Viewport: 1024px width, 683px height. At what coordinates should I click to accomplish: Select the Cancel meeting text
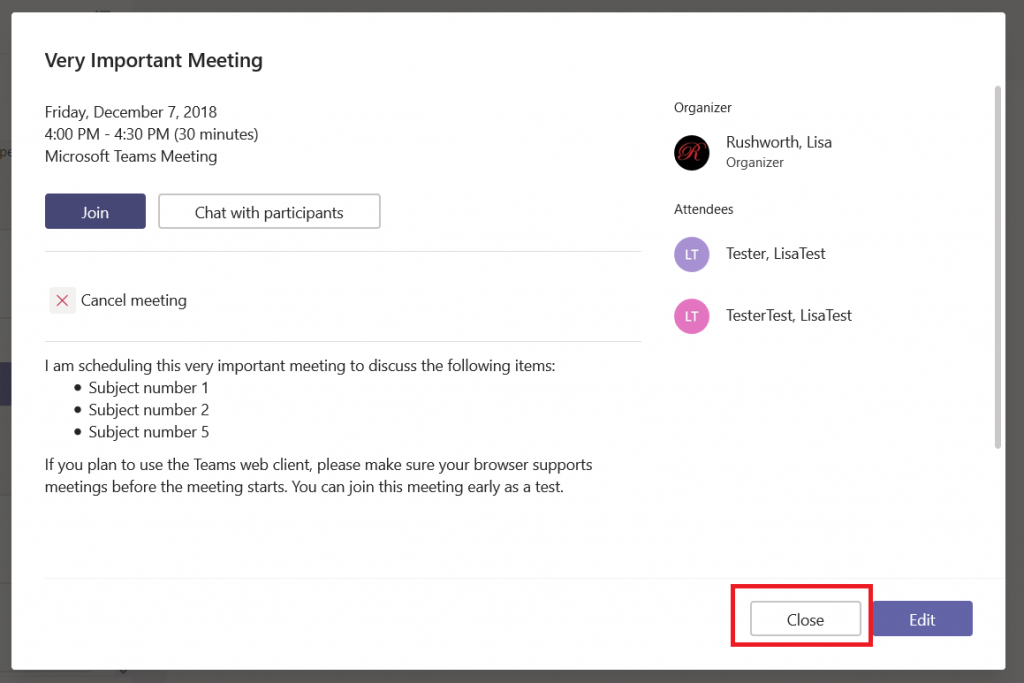click(134, 300)
